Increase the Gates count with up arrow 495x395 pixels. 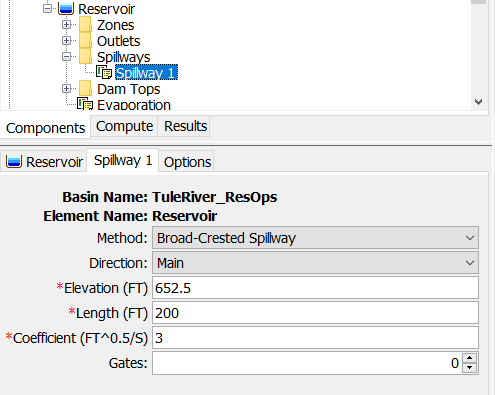pos(470,358)
